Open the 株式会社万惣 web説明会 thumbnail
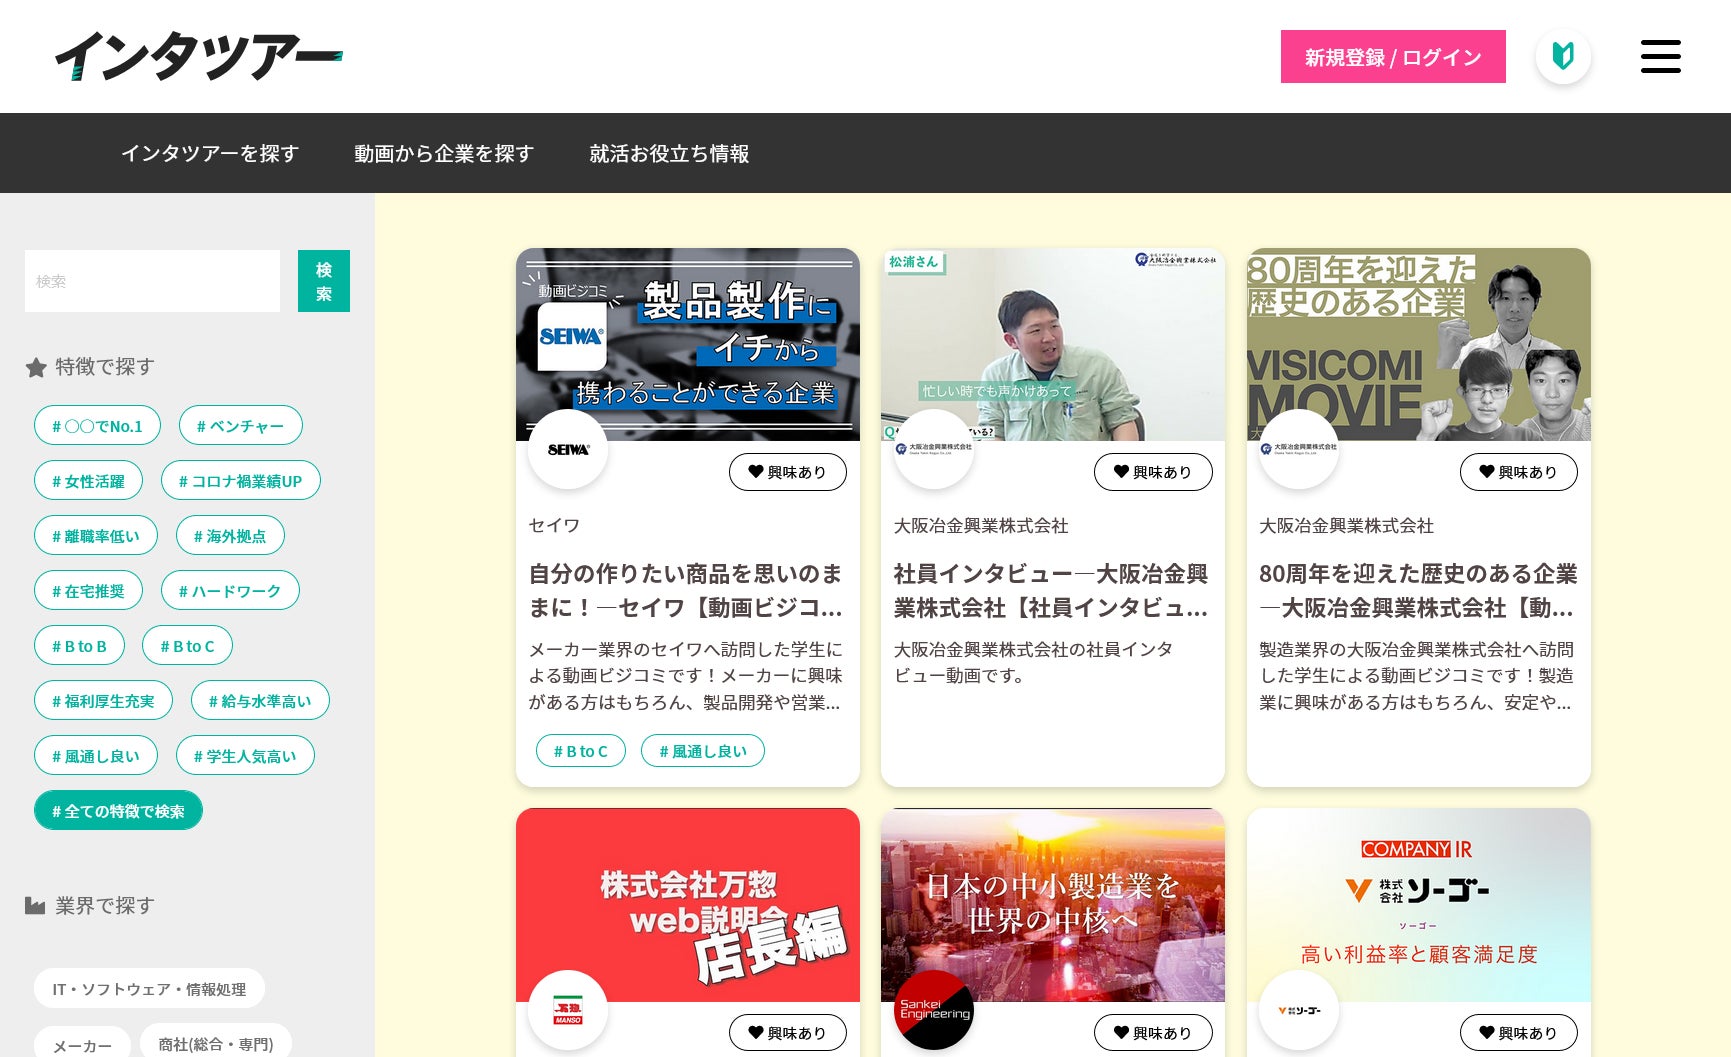The image size is (1731, 1057). coord(688,905)
